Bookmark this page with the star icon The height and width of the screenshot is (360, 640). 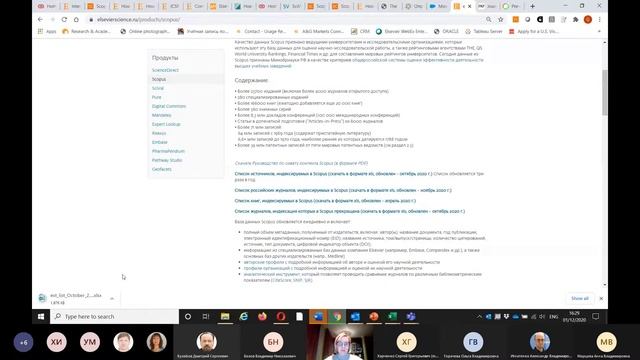coord(500,19)
